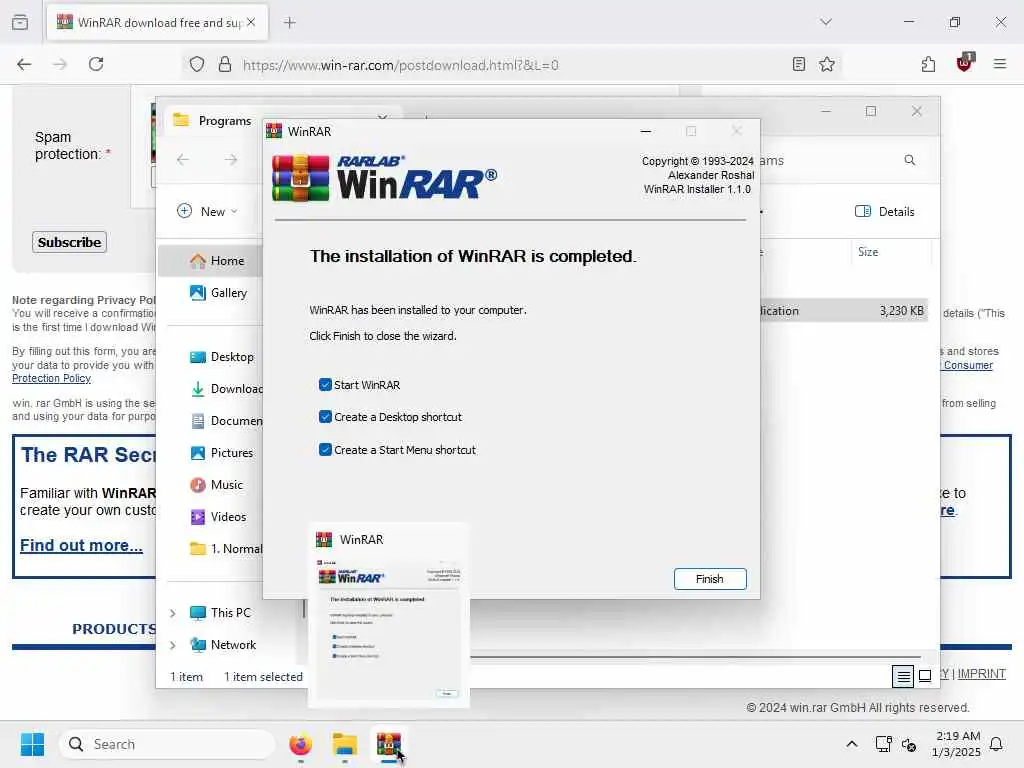Close the WinRAR download tab
The image size is (1024, 768).
tap(251, 22)
